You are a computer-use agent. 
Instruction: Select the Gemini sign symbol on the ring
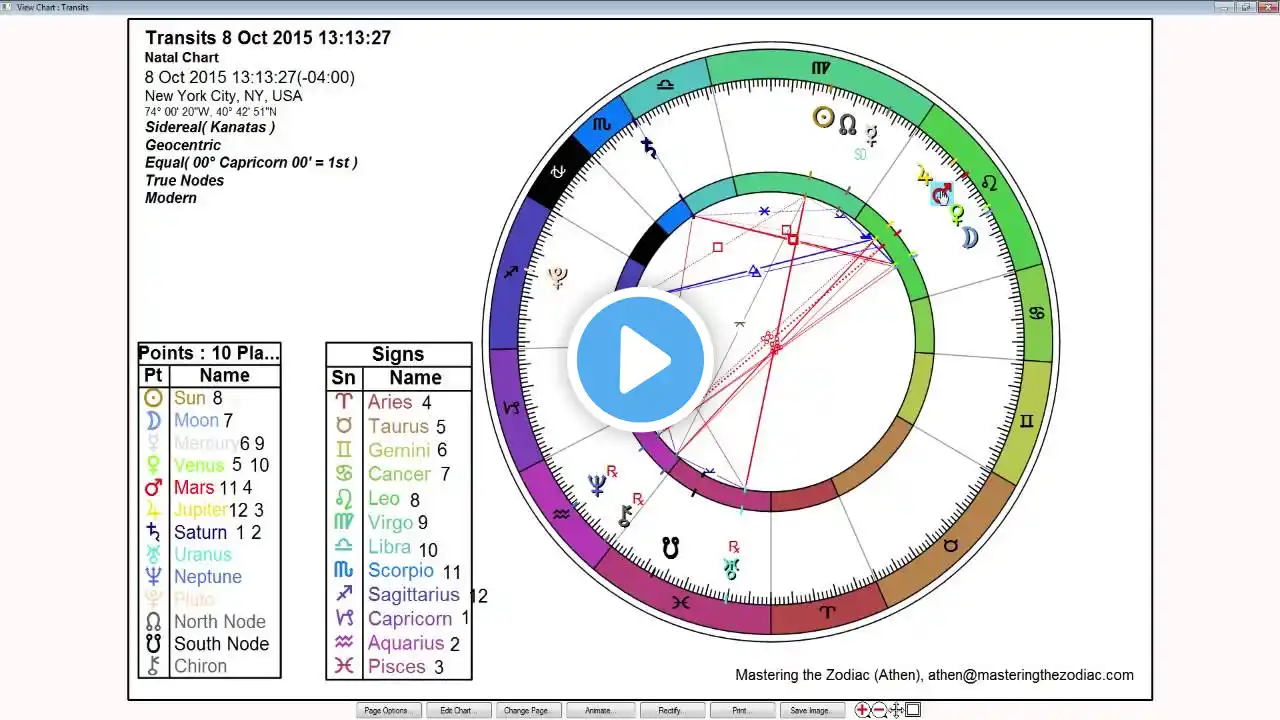(1025, 422)
